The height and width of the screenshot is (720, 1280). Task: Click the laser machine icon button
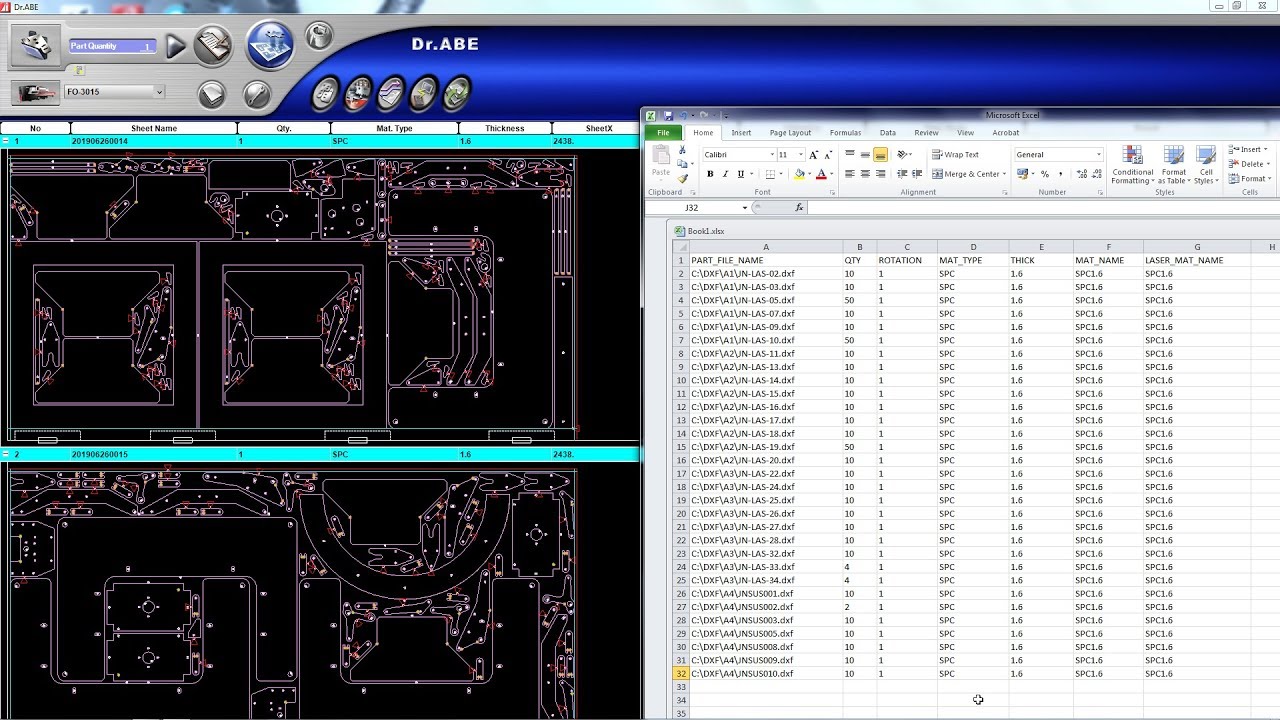click(x=34, y=92)
